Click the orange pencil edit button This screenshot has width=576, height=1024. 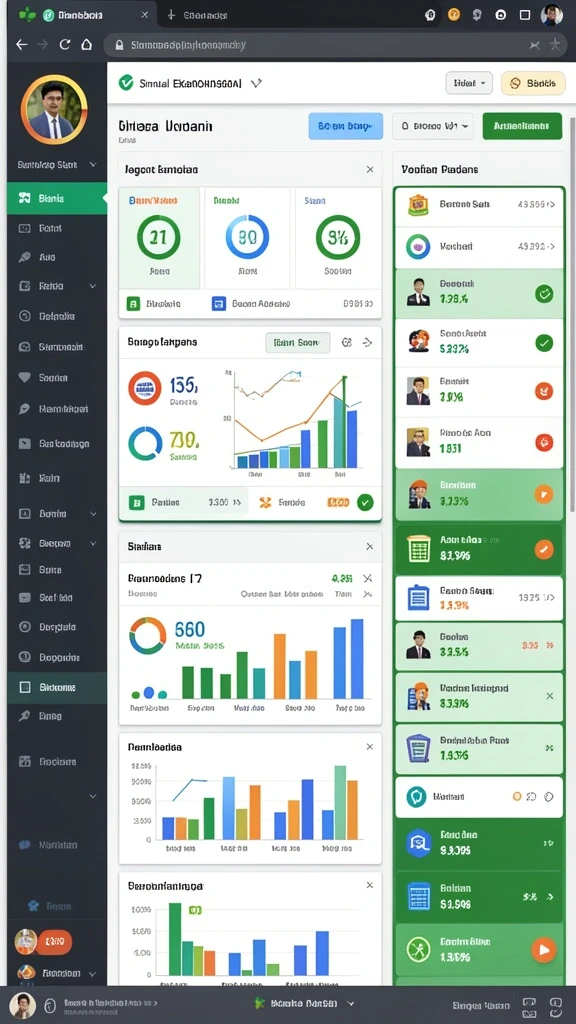click(544, 549)
